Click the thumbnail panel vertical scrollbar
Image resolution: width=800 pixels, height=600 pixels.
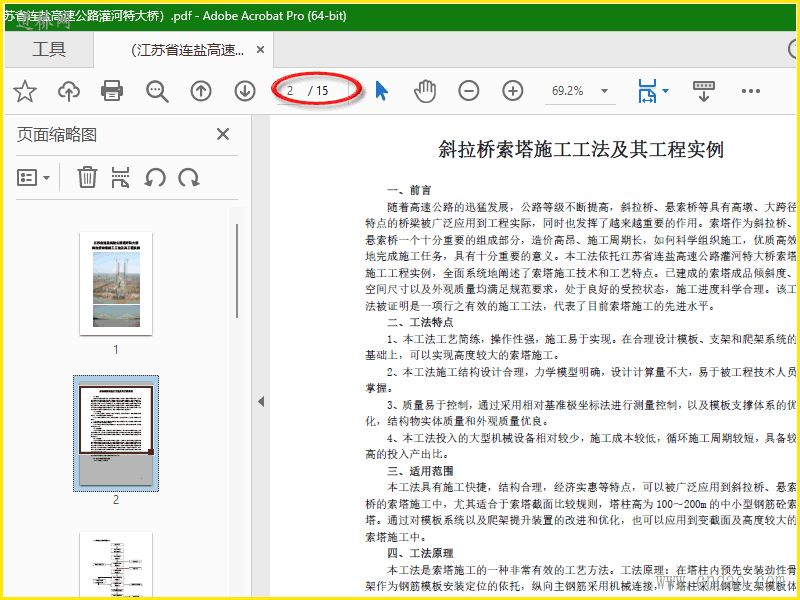click(x=237, y=270)
